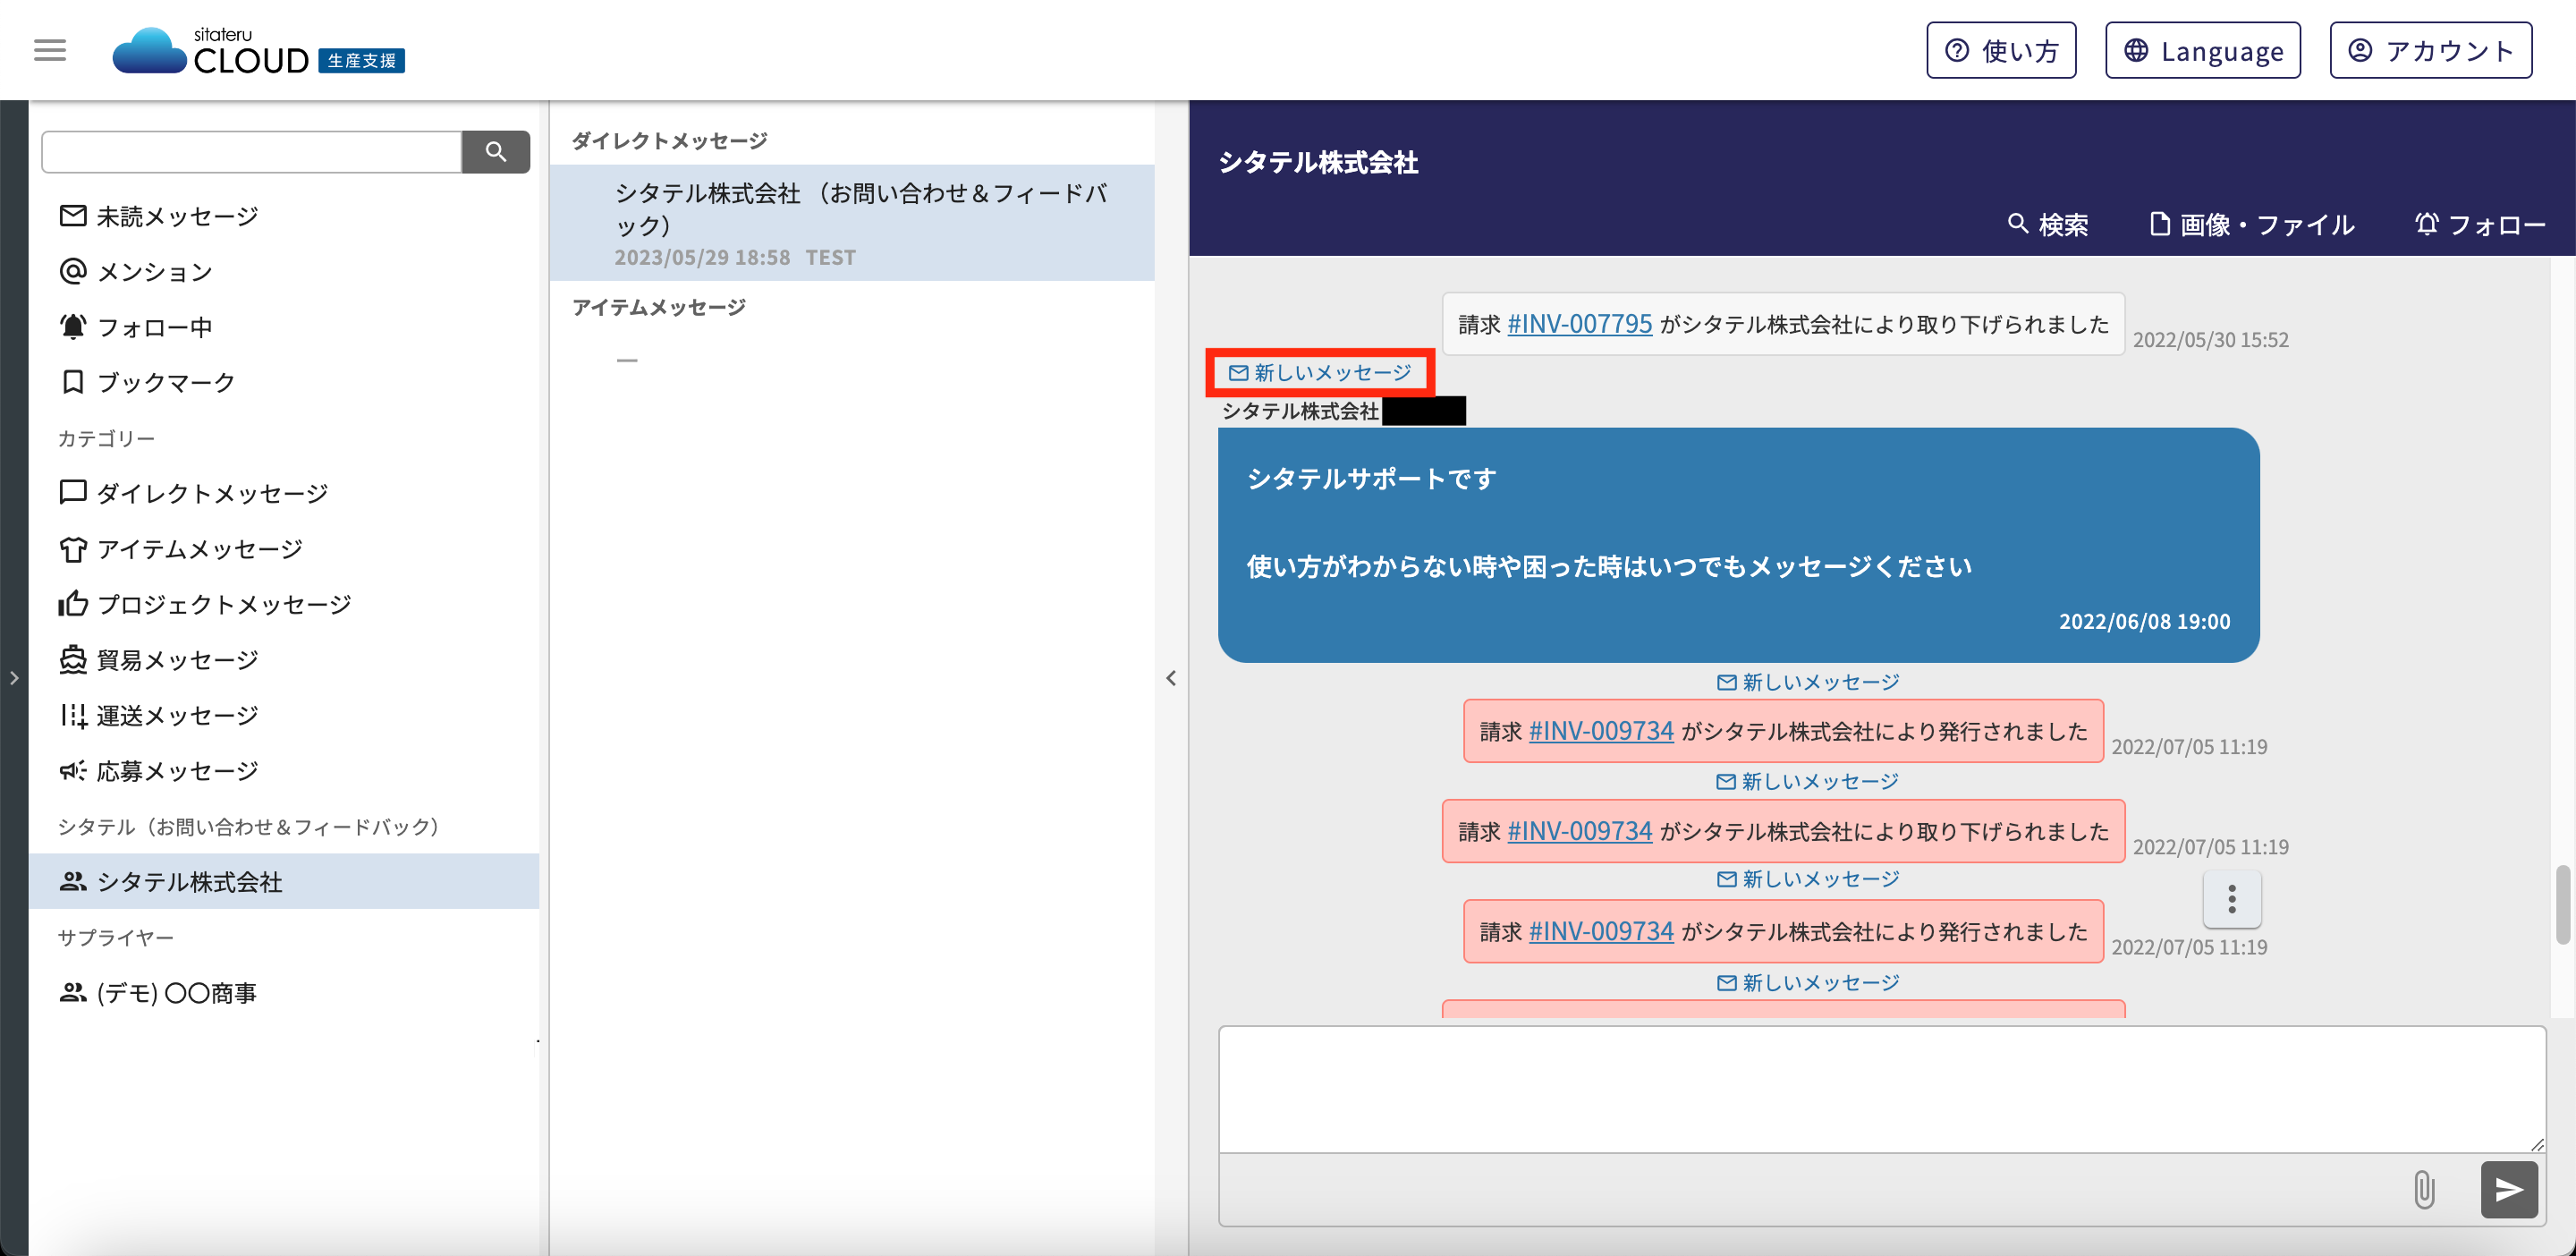Select ダイレクトメッセージ category in sidebar
The image size is (2576, 1256).
point(285,493)
